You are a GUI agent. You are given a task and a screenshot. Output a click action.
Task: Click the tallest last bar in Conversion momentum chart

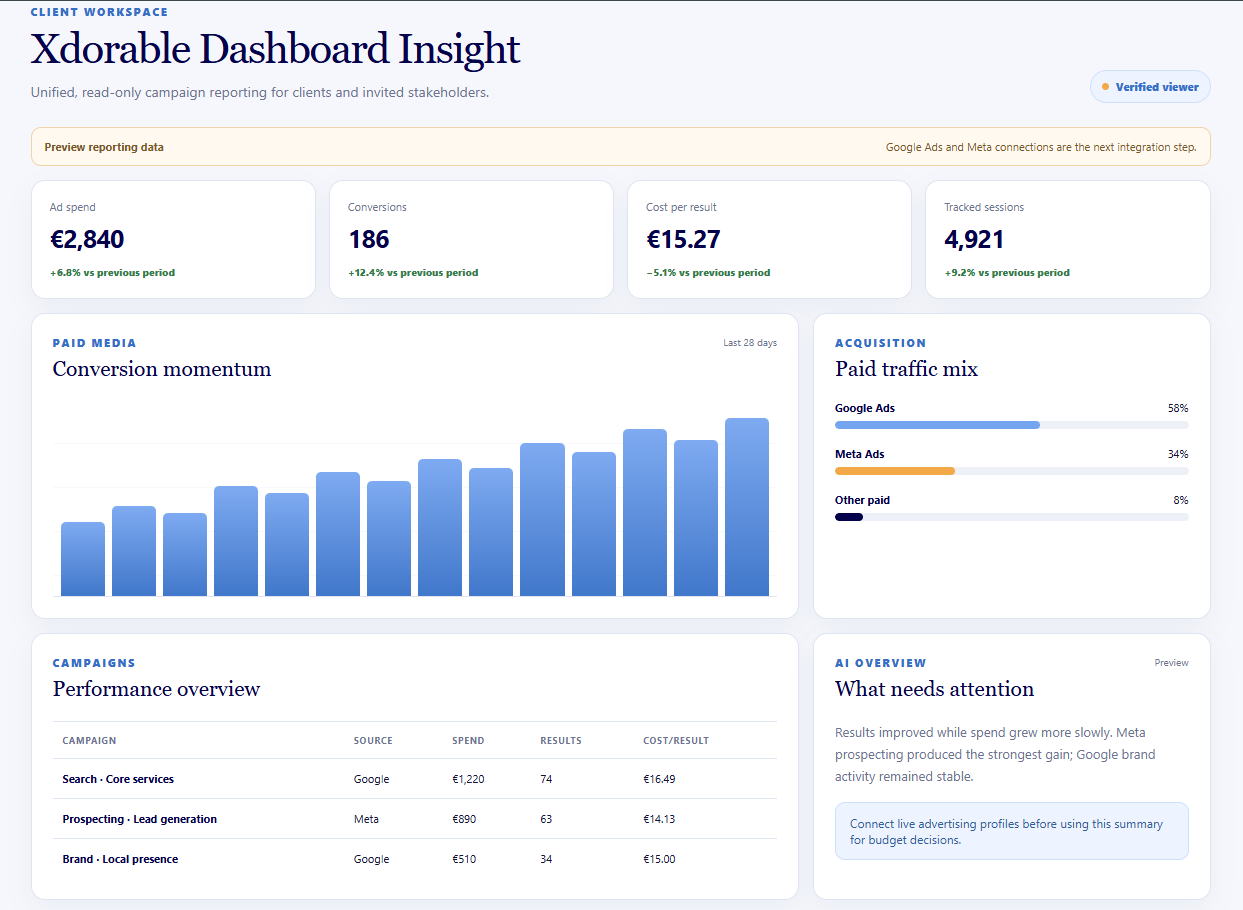point(747,507)
